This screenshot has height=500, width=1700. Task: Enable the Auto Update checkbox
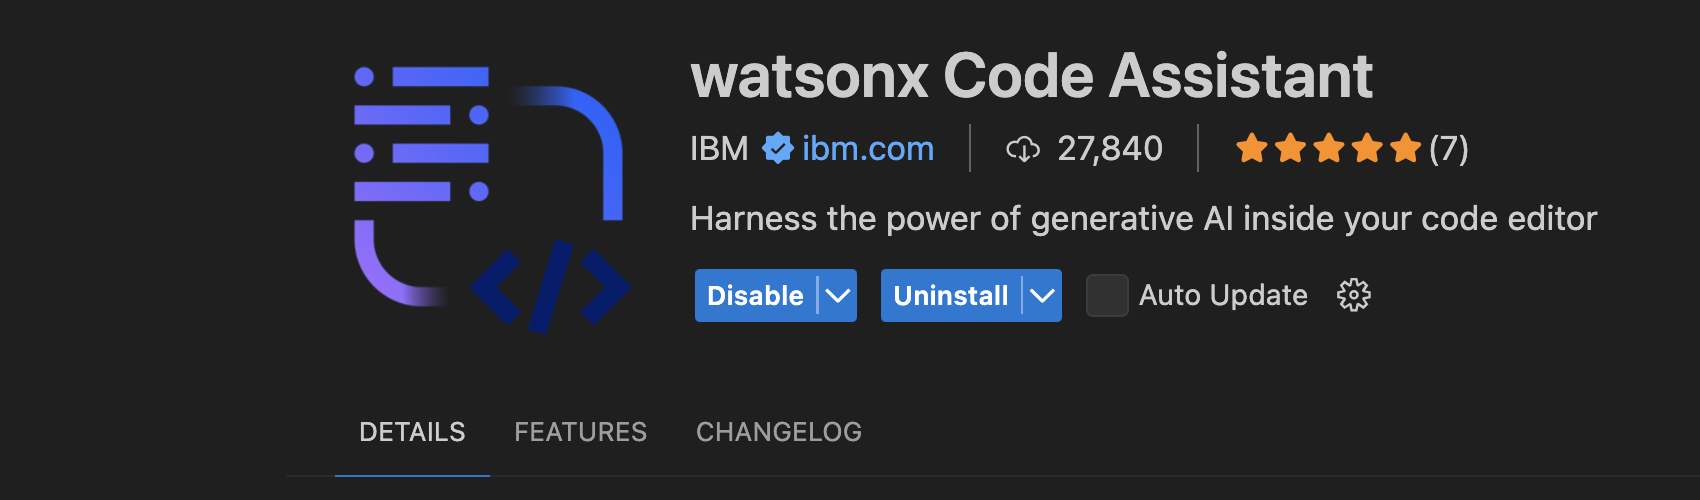(1107, 295)
